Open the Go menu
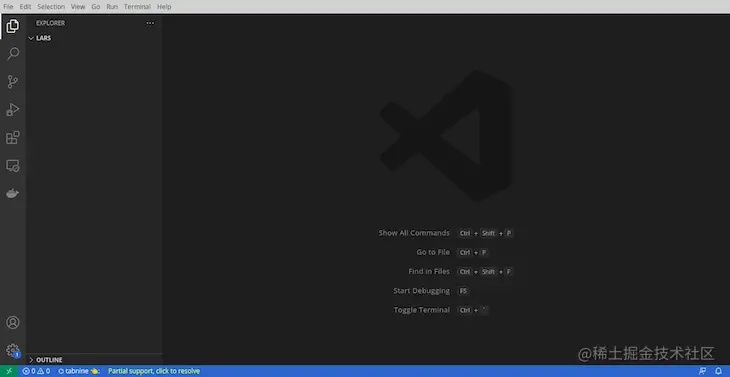 pyautogui.click(x=96, y=7)
